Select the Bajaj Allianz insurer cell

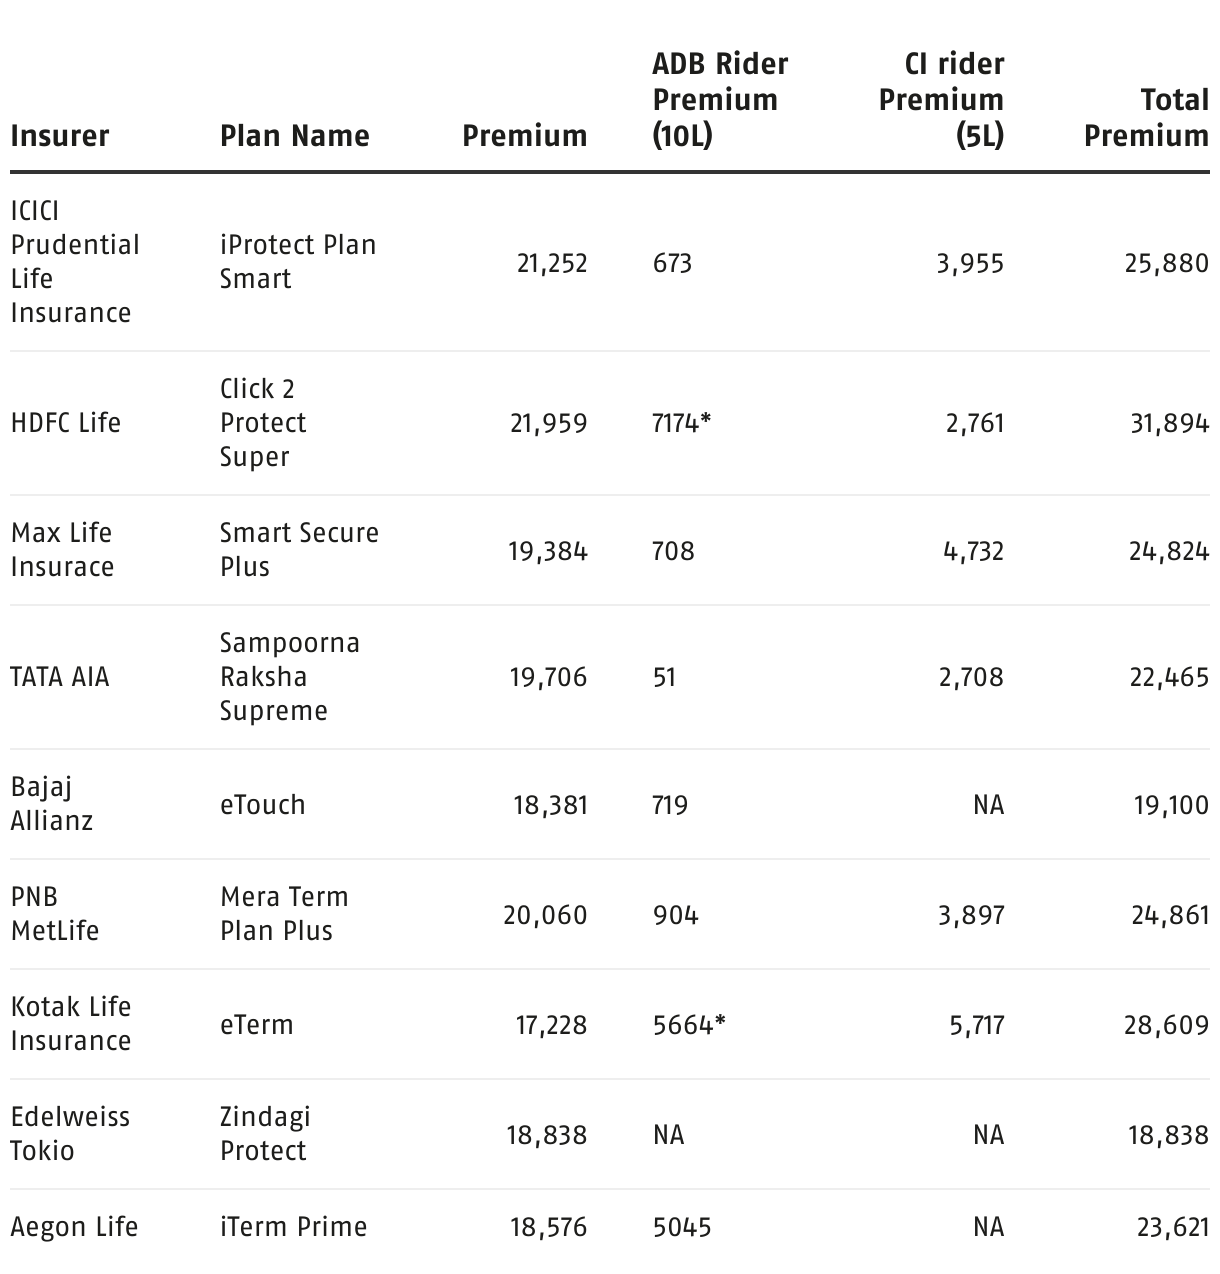click(x=52, y=804)
